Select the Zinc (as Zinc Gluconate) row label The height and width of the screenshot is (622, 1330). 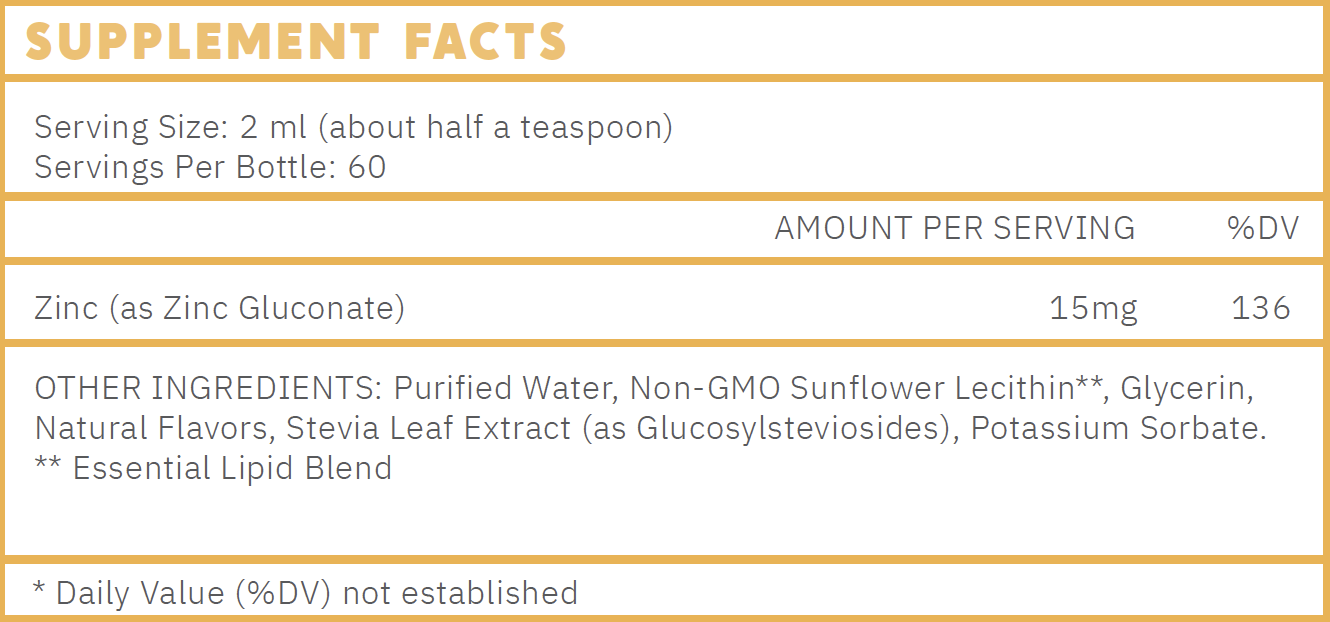click(x=220, y=308)
